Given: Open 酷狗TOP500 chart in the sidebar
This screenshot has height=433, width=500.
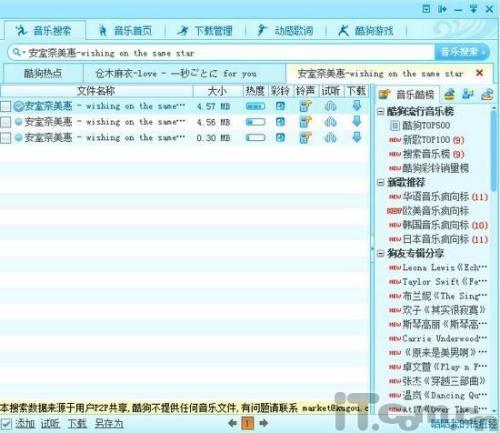Looking at the screenshot, I should coord(426,126).
